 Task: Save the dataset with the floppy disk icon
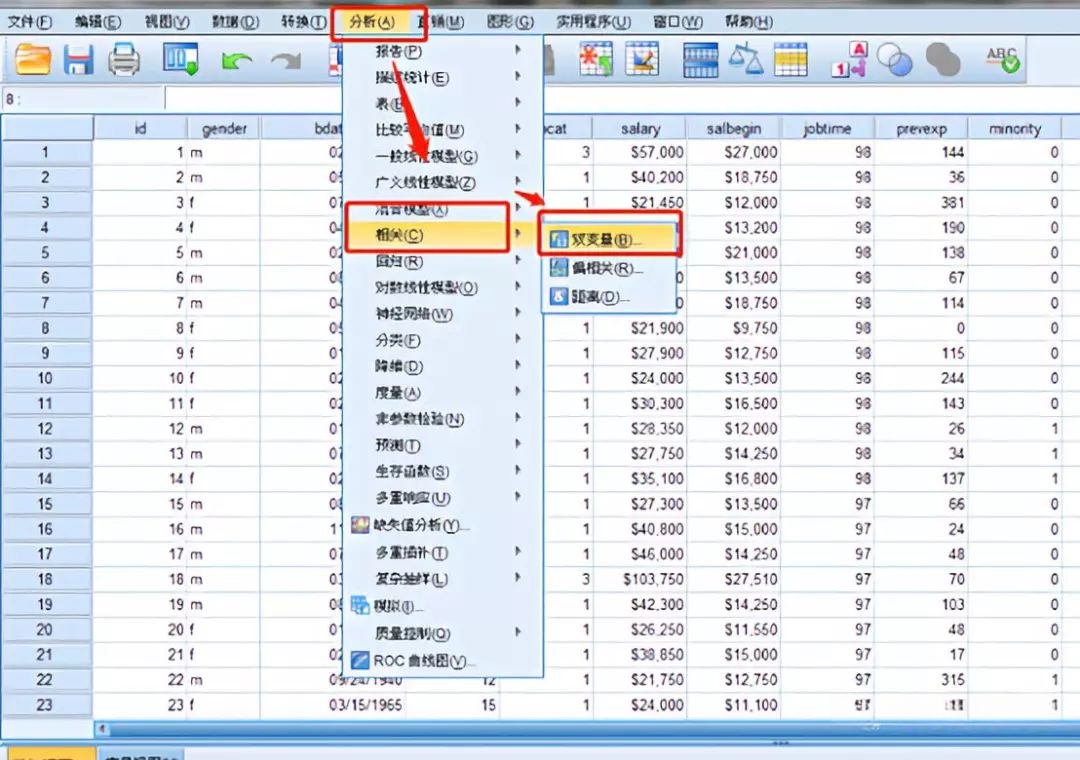click(x=79, y=59)
